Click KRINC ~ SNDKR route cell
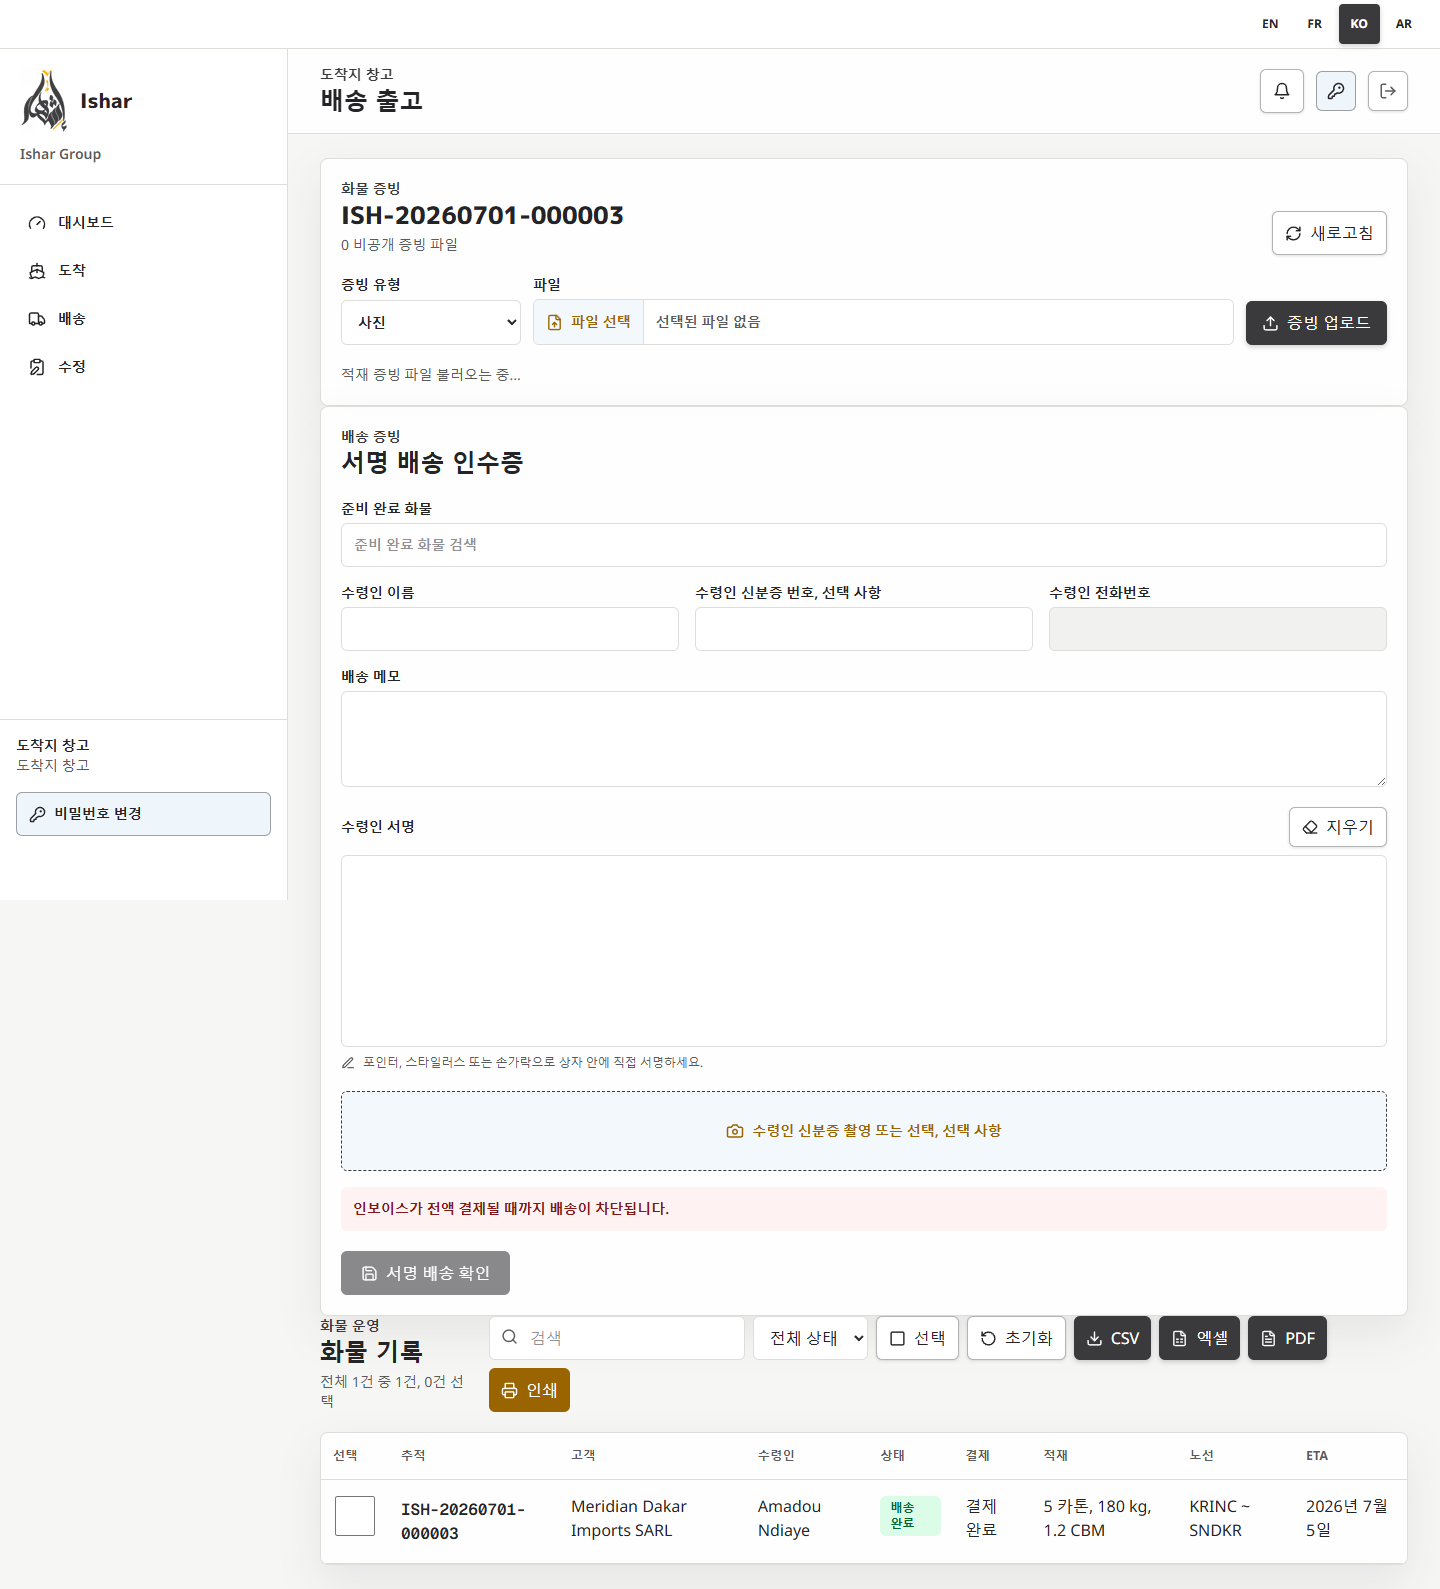 1219,1518
